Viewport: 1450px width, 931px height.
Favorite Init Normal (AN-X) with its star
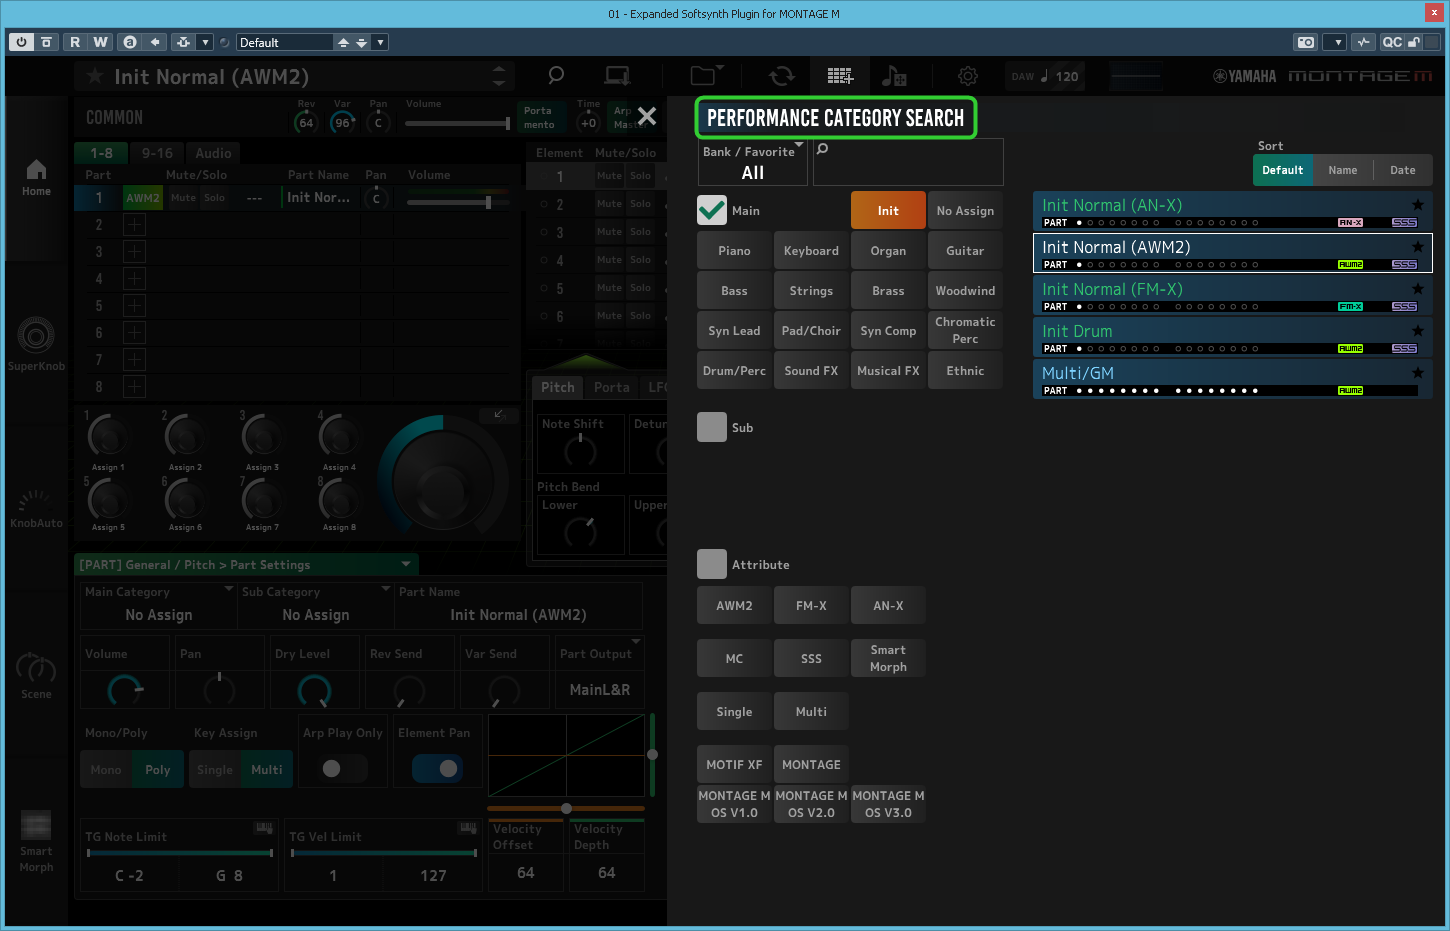pyautogui.click(x=1417, y=205)
